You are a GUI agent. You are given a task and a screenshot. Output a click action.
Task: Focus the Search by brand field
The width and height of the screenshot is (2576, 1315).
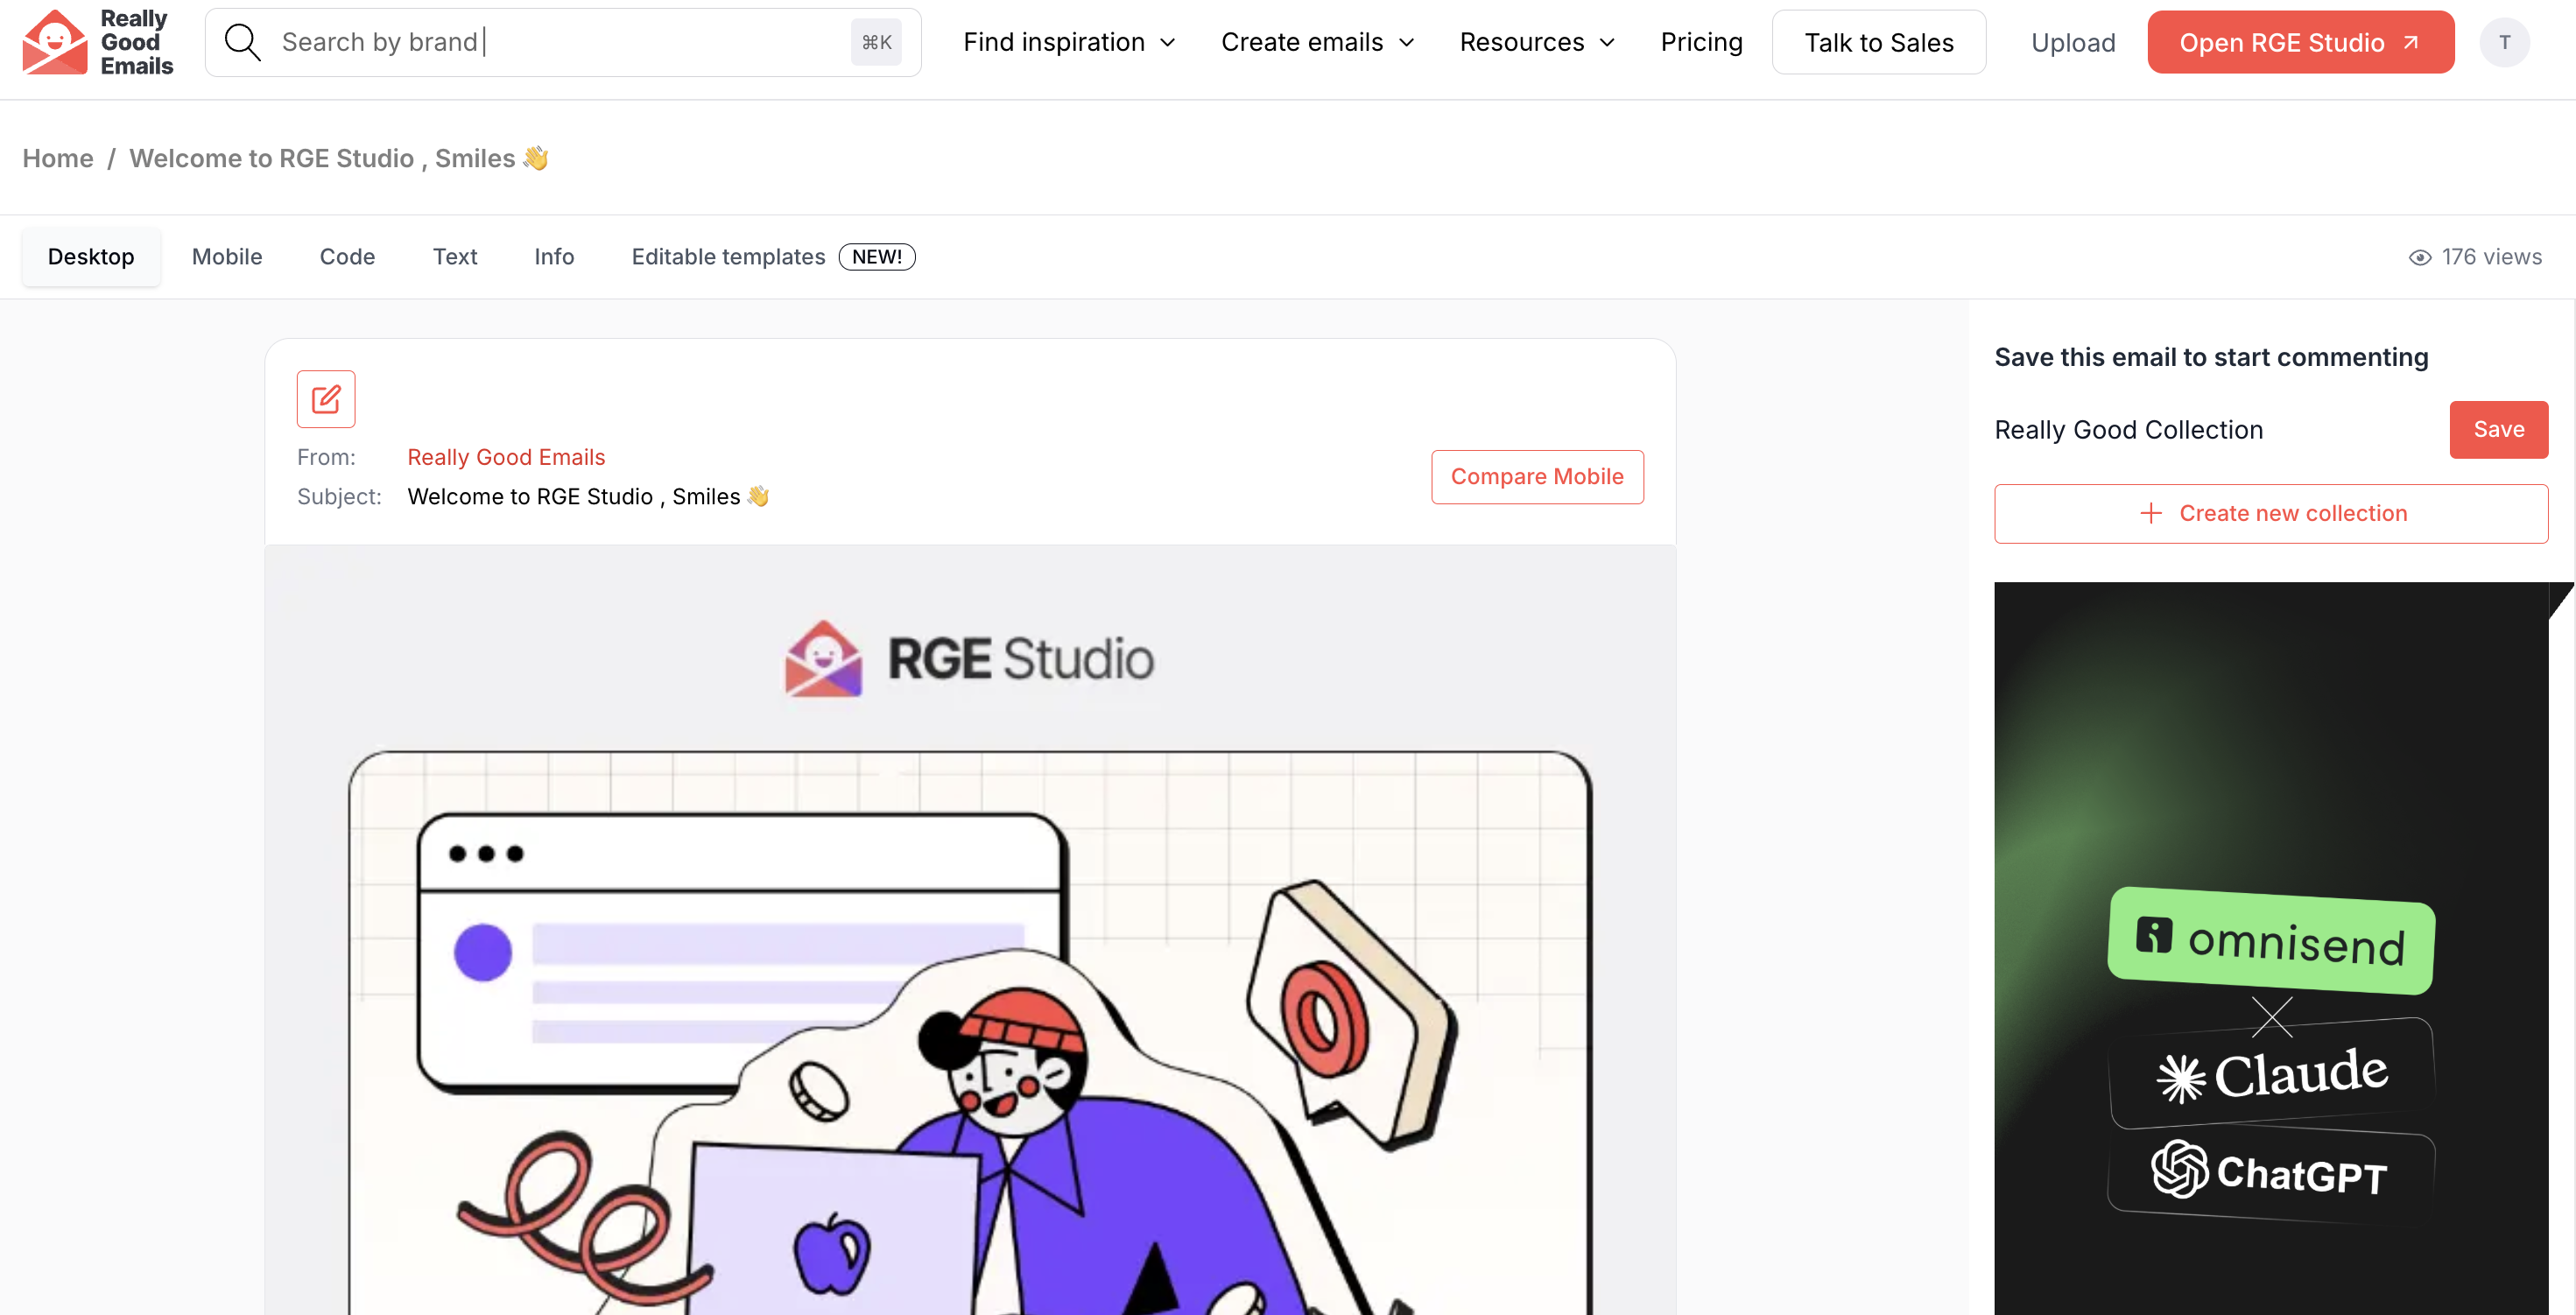click(x=563, y=42)
